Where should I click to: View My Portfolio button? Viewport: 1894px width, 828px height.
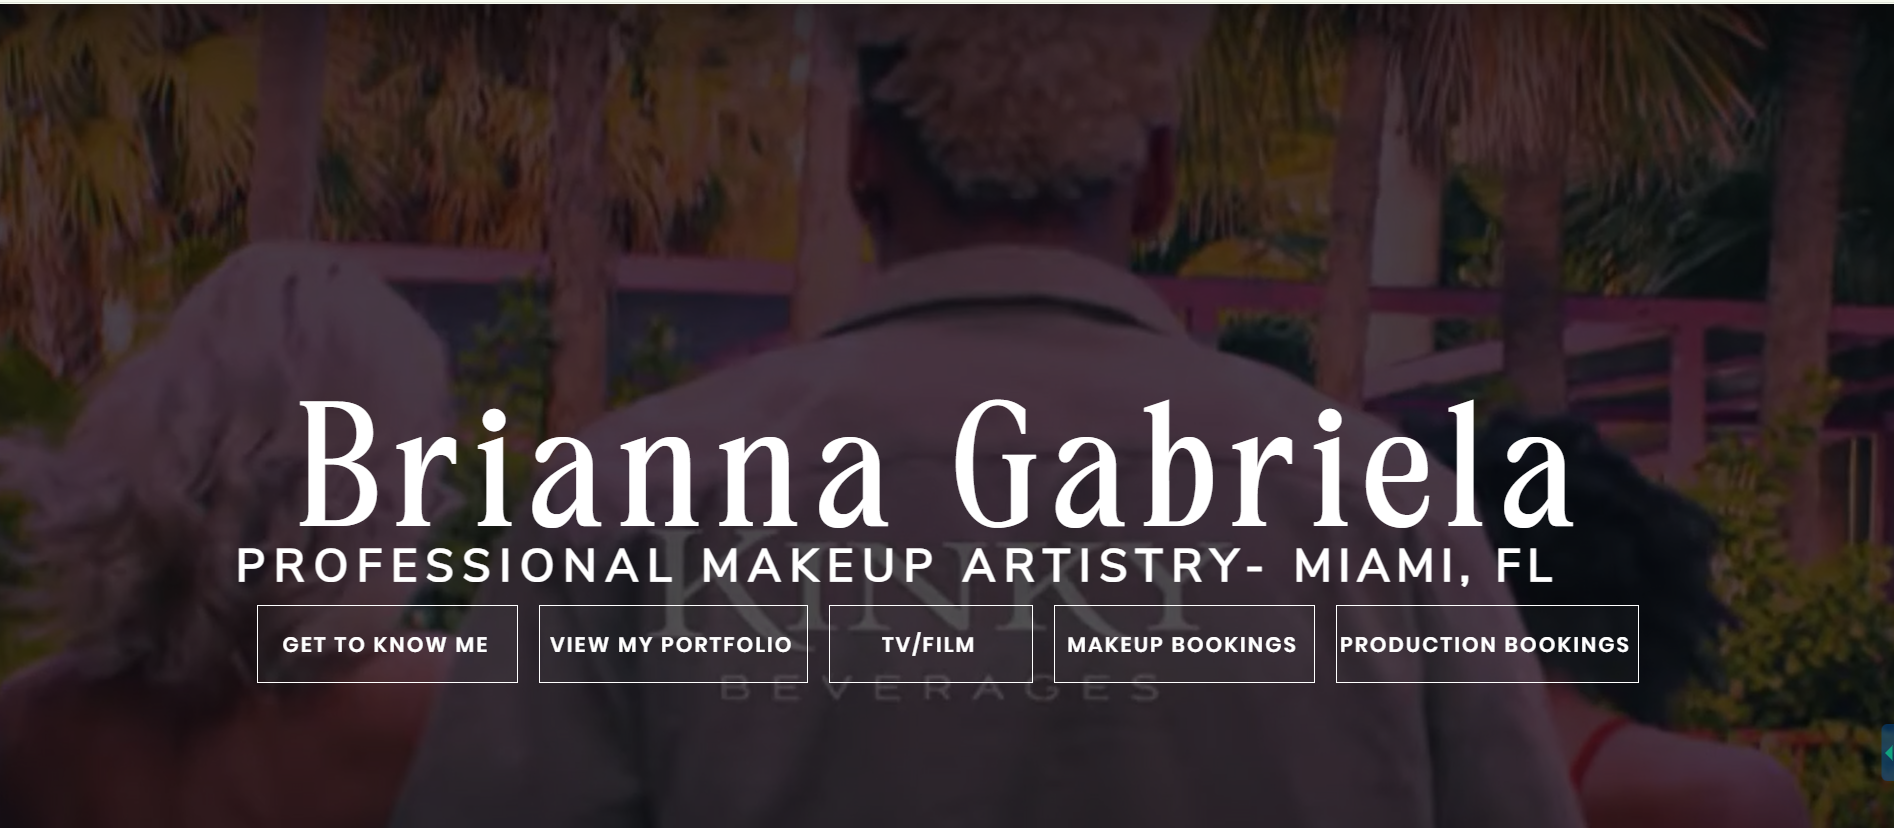pyautogui.click(x=673, y=644)
